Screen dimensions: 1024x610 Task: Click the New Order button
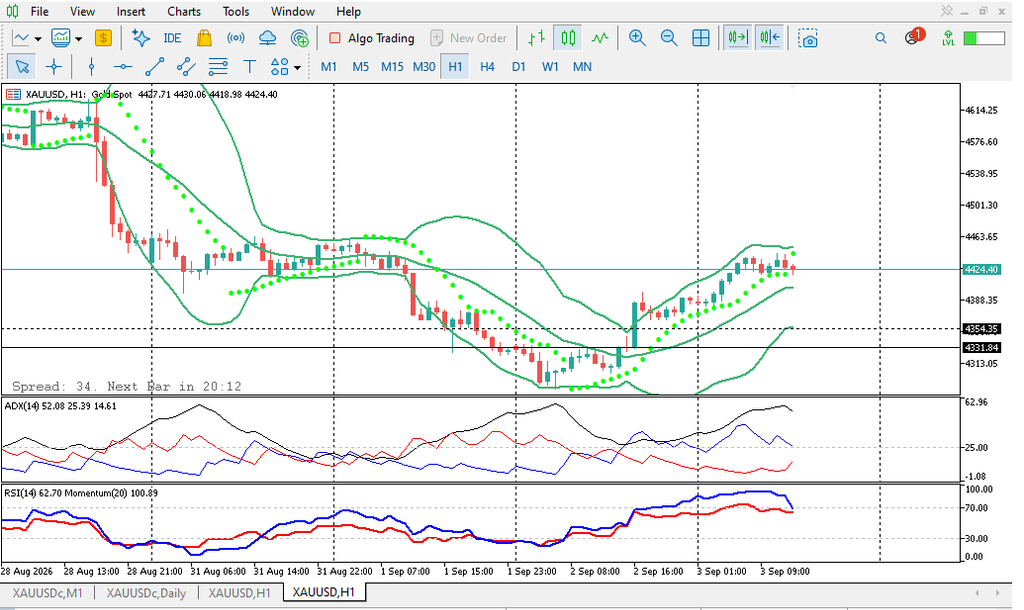469,39
